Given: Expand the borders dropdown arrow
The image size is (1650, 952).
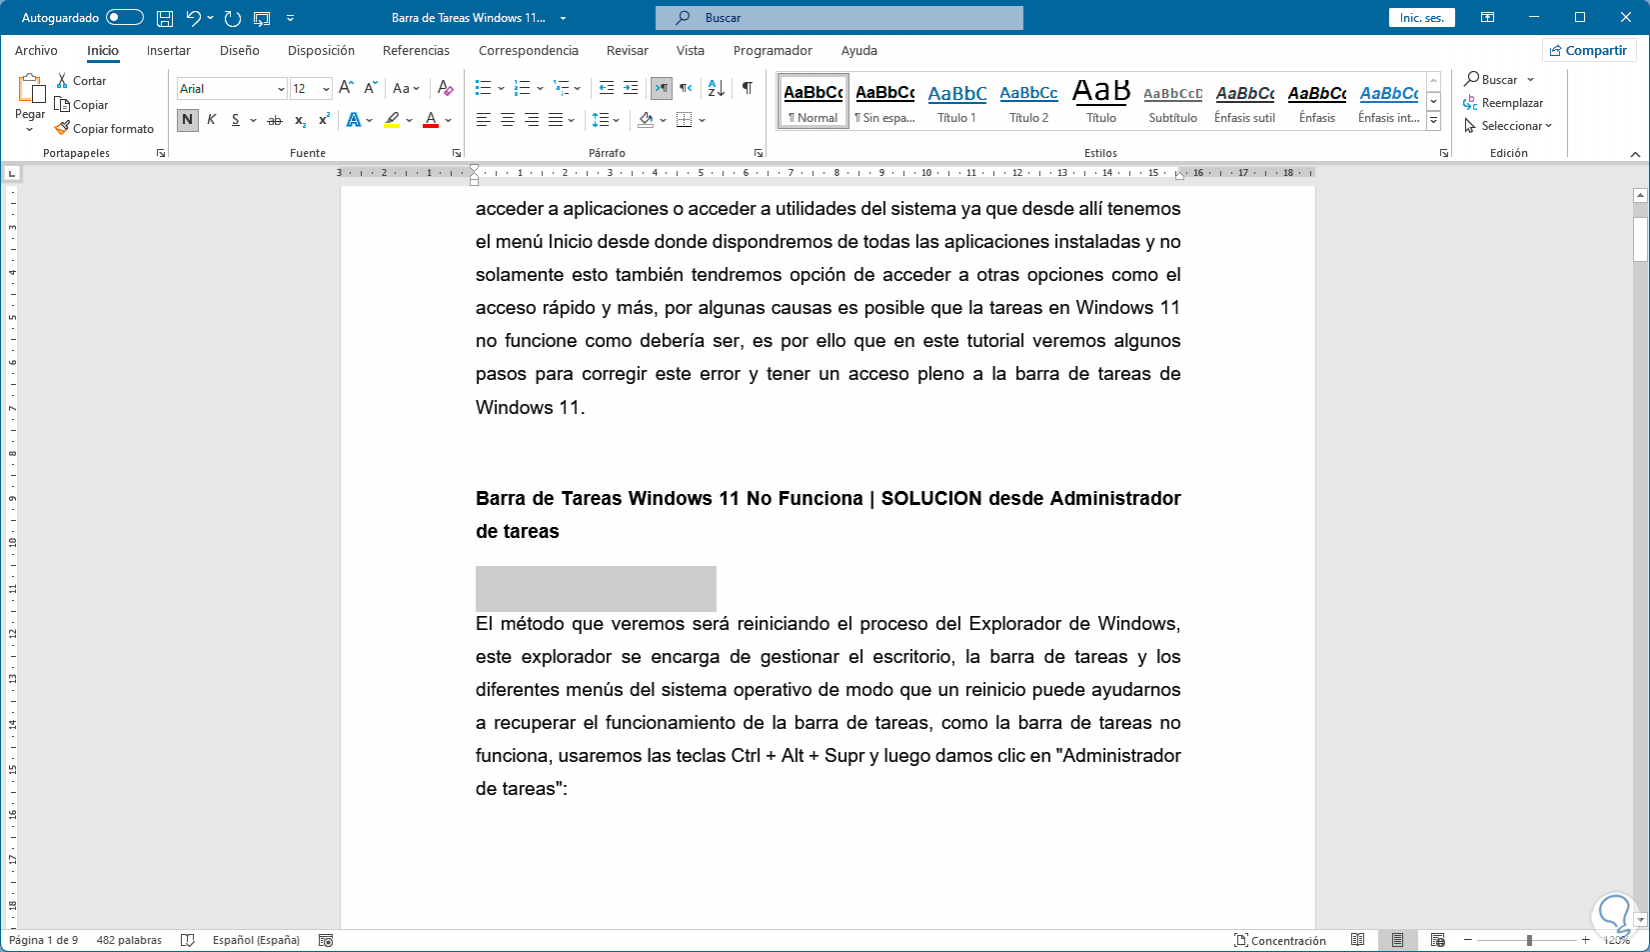Looking at the screenshot, I should click(702, 120).
